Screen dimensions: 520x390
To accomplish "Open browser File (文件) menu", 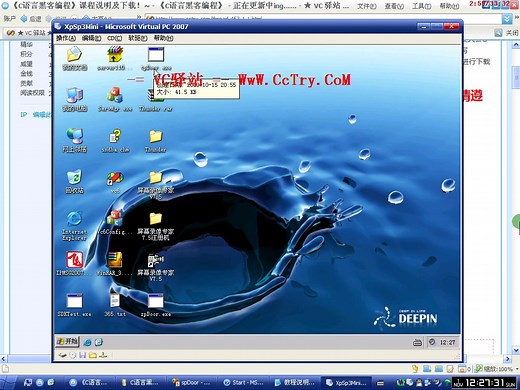I will (x=367, y=6).
